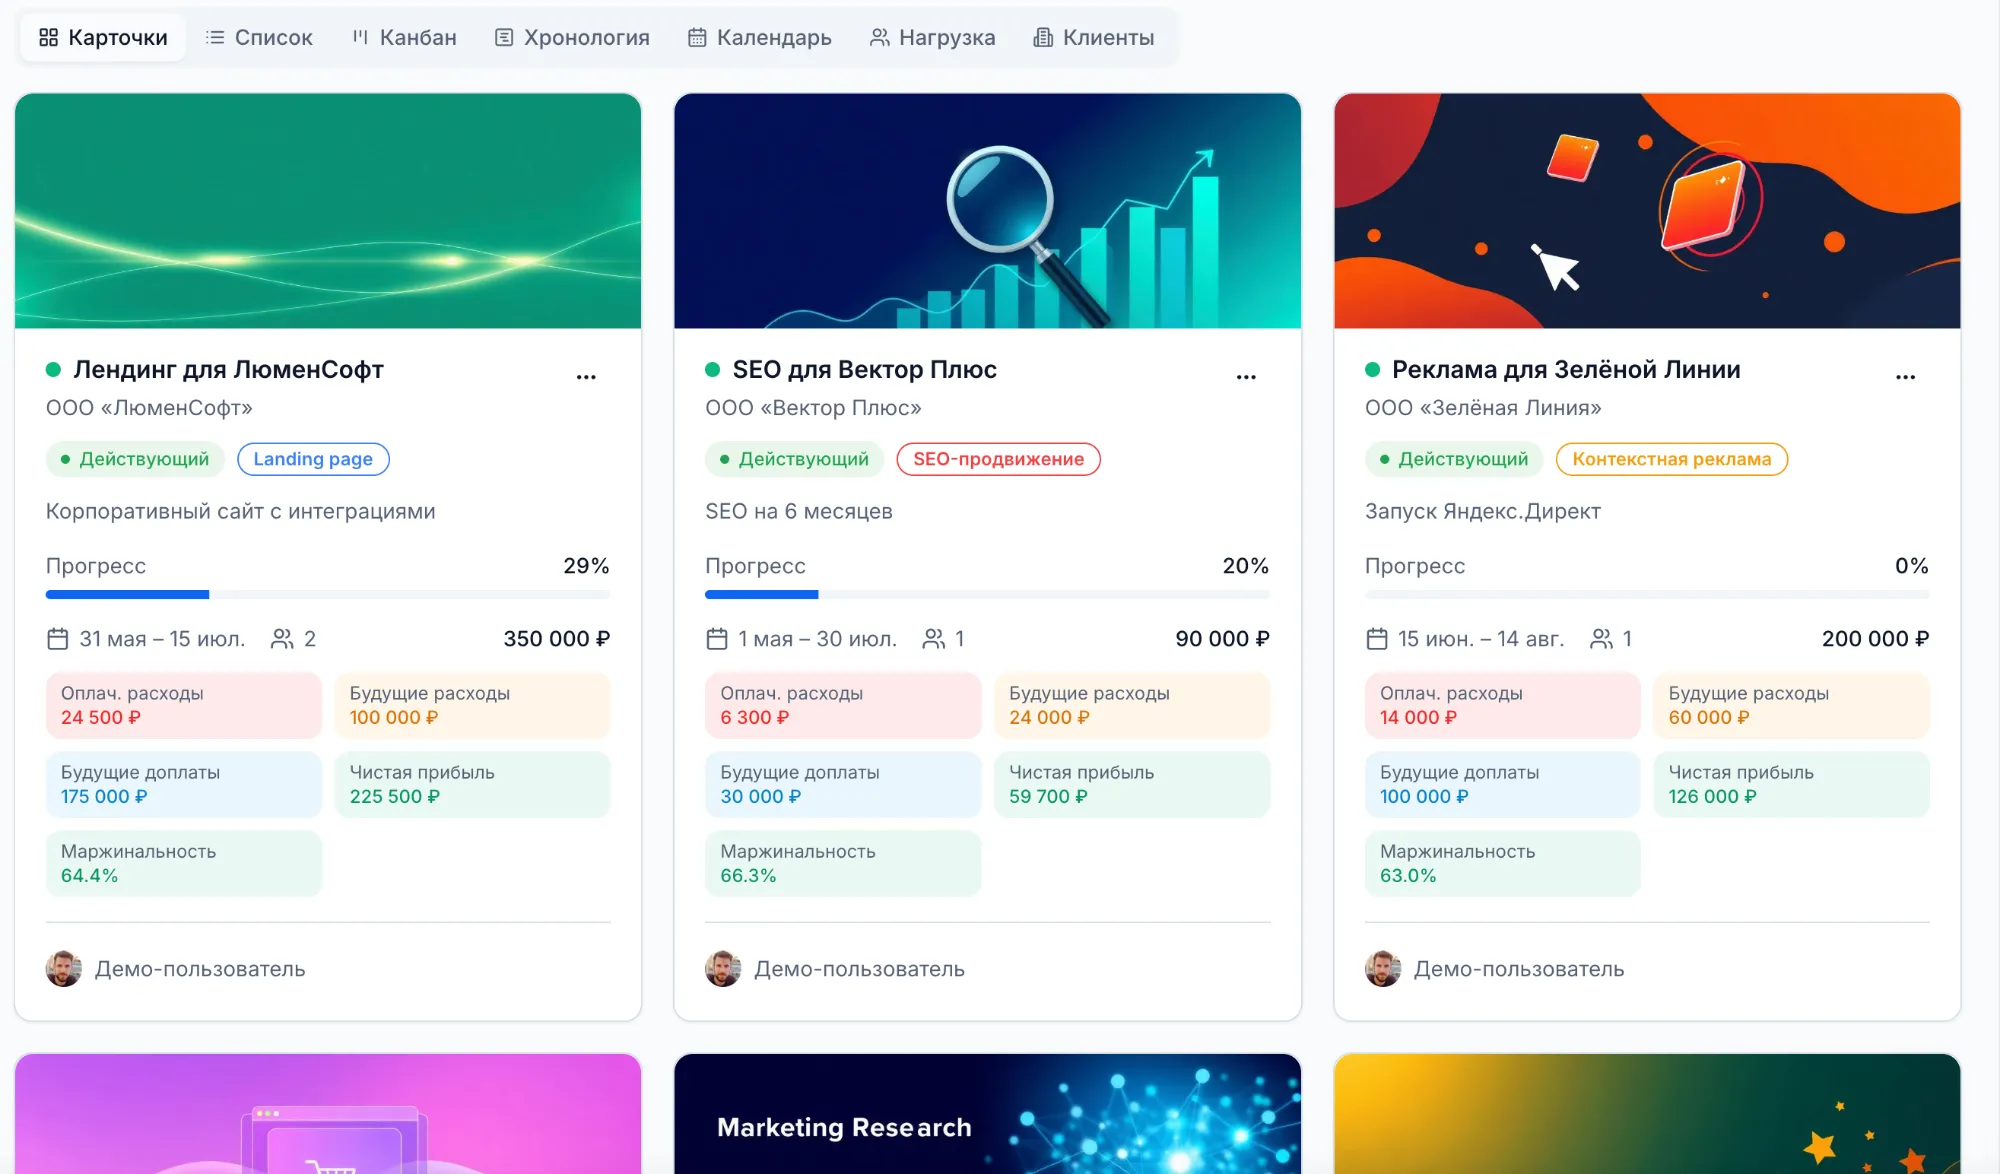Click Маржинальность 64.4% tile
This screenshot has width=2000, height=1174.
point(184,864)
